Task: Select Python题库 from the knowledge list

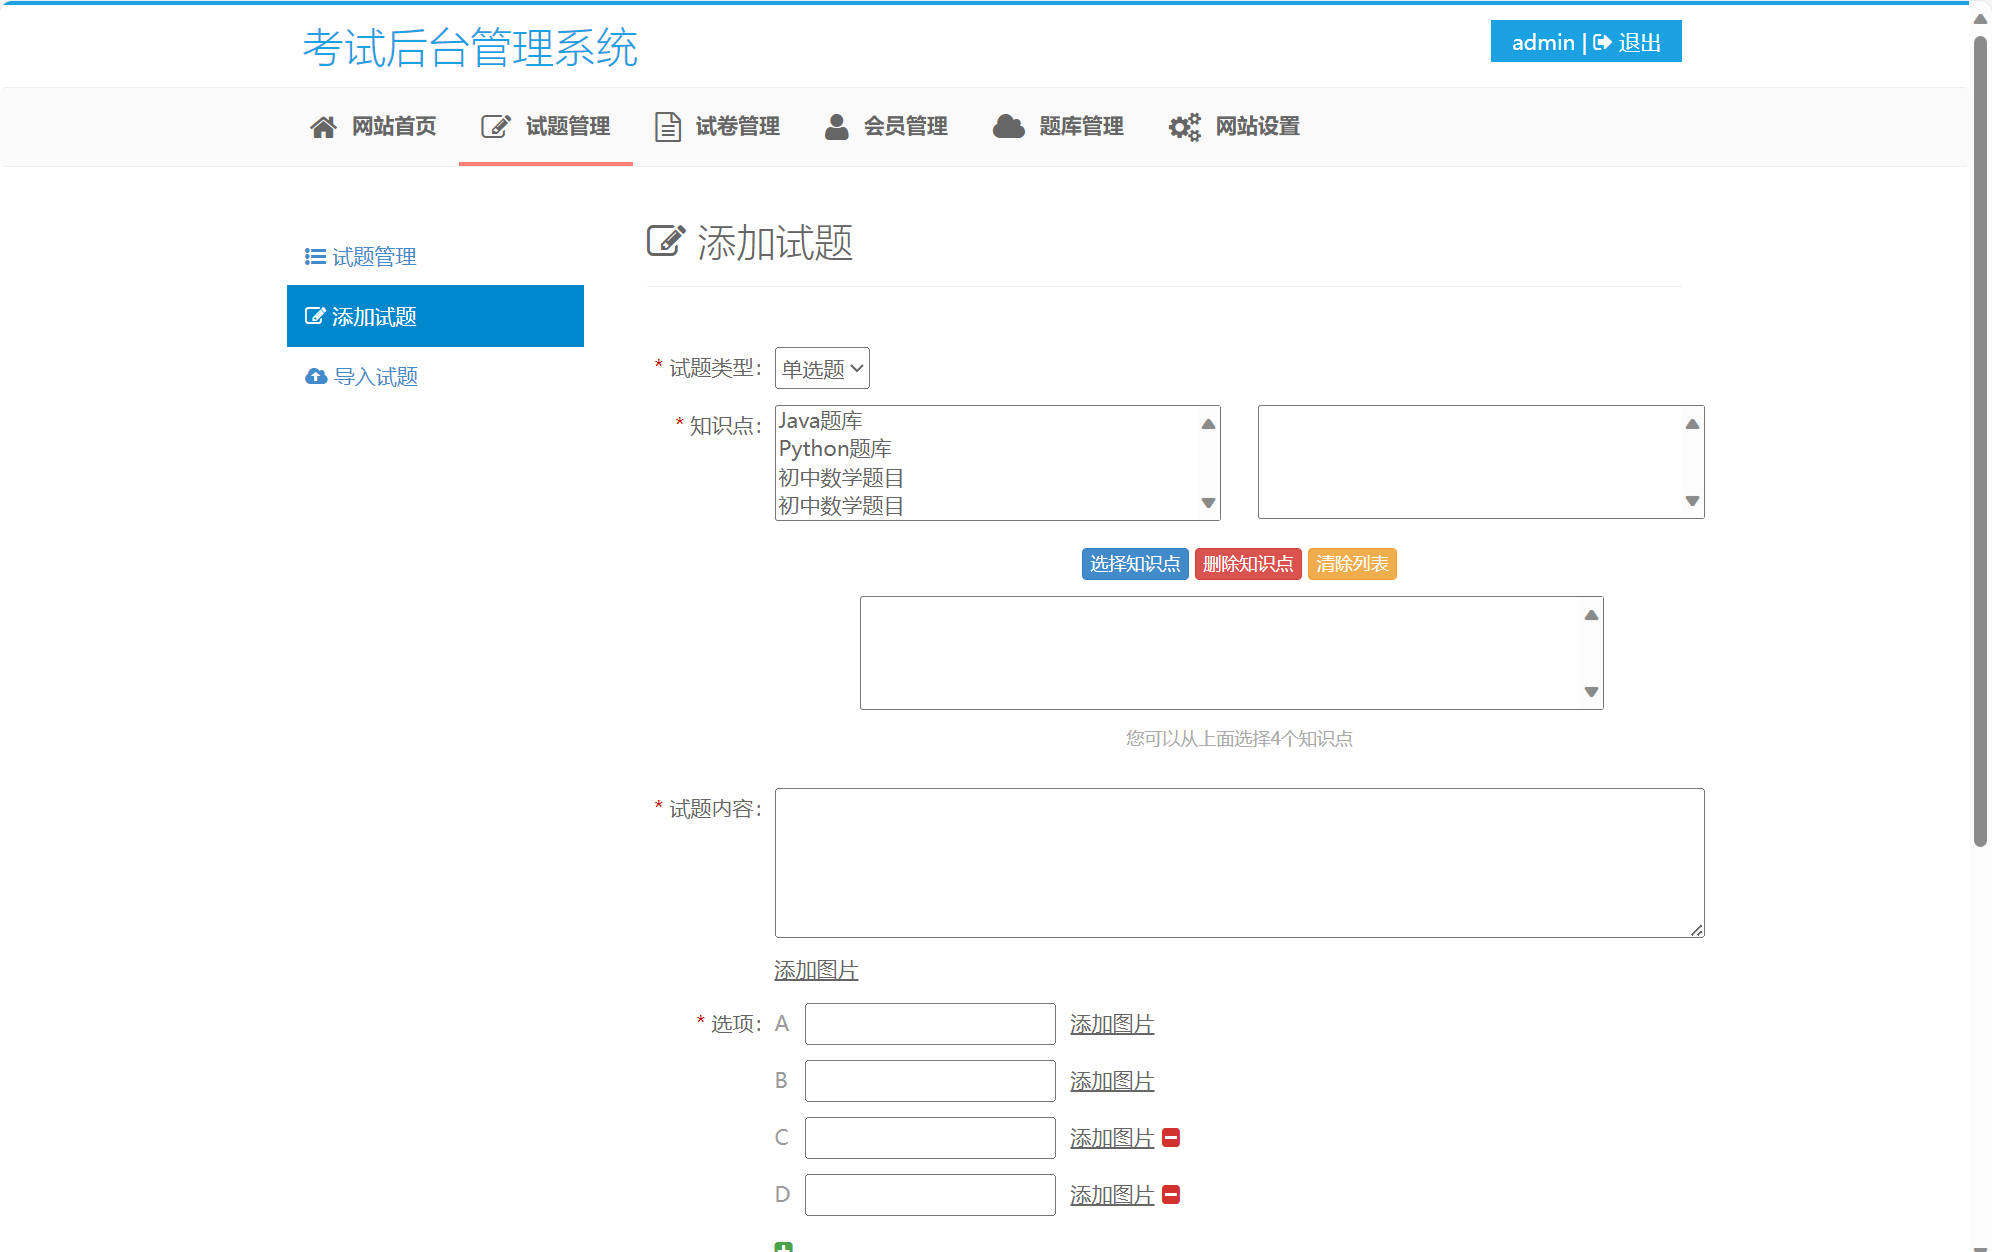Action: tap(835, 448)
